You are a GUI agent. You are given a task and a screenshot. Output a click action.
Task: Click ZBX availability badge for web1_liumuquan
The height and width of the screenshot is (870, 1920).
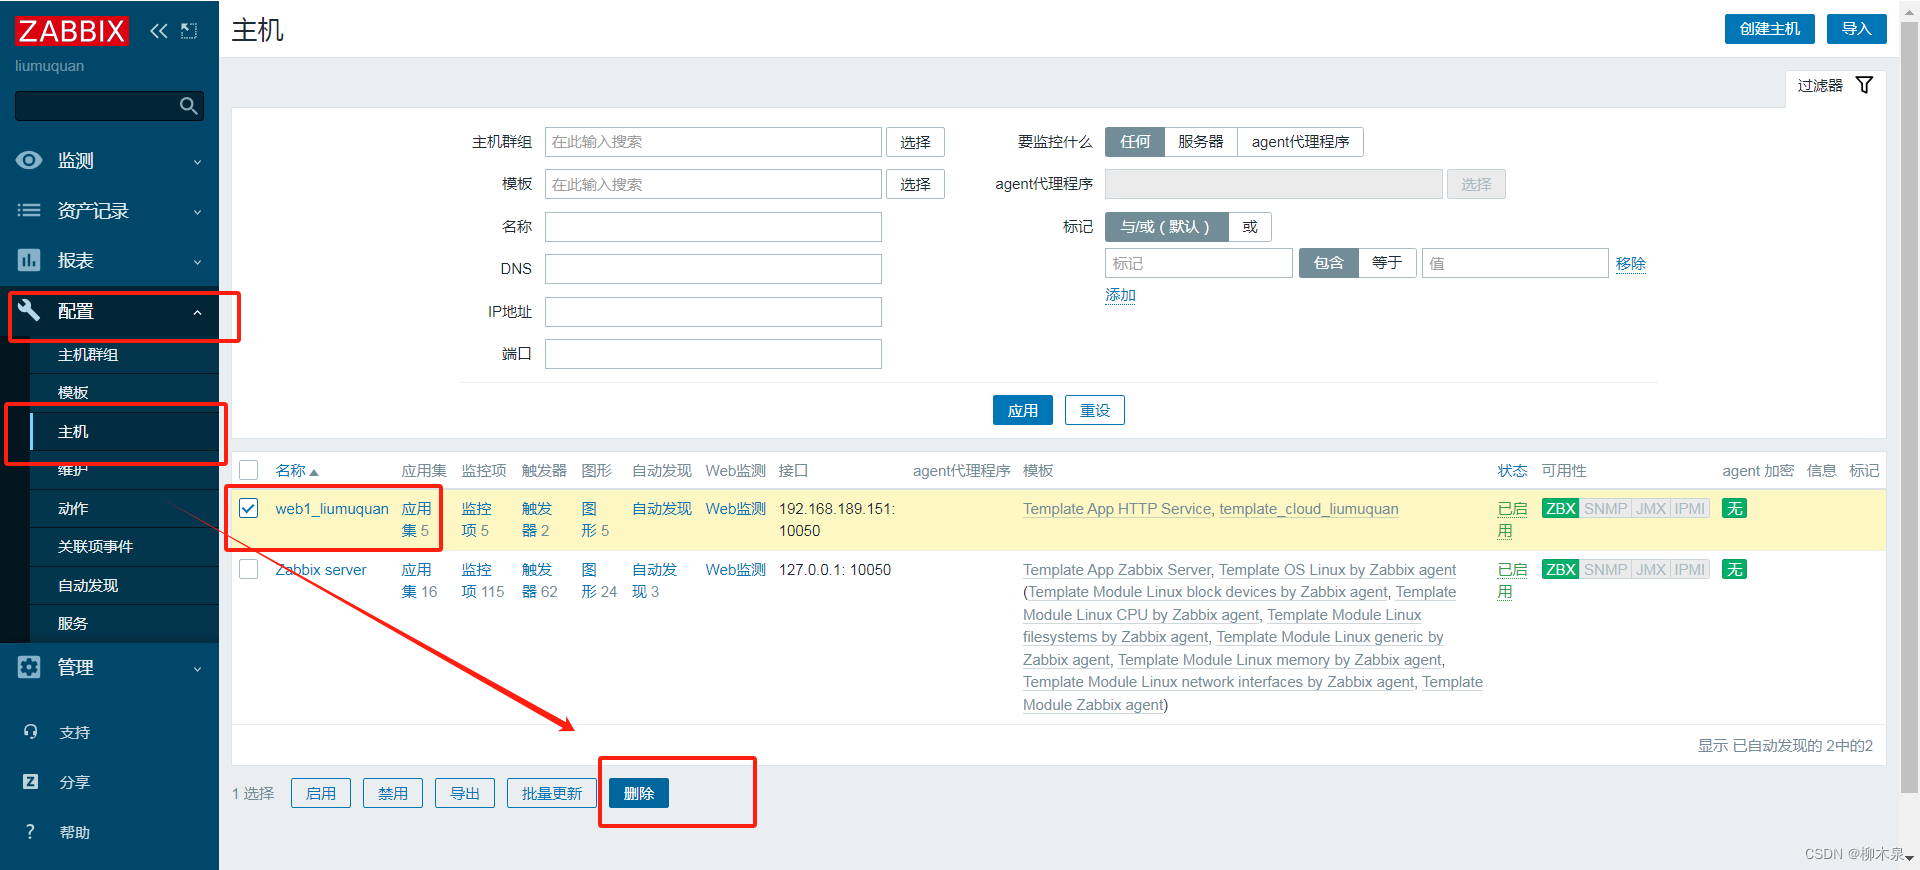[x=1560, y=508]
